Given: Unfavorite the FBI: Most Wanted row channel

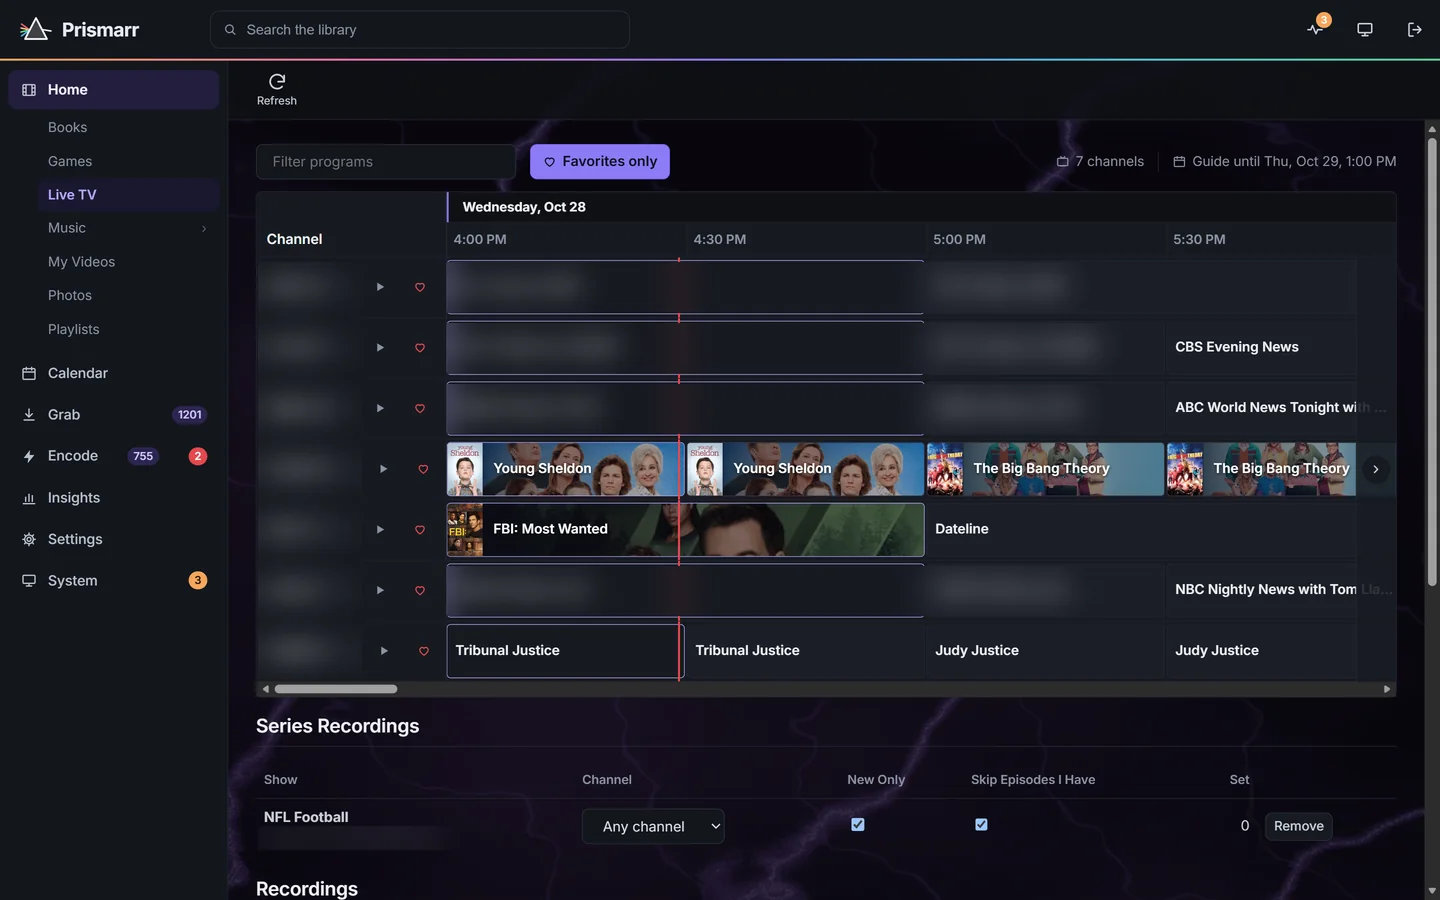Looking at the screenshot, I should pyautogui.click(x=420, y=530).
